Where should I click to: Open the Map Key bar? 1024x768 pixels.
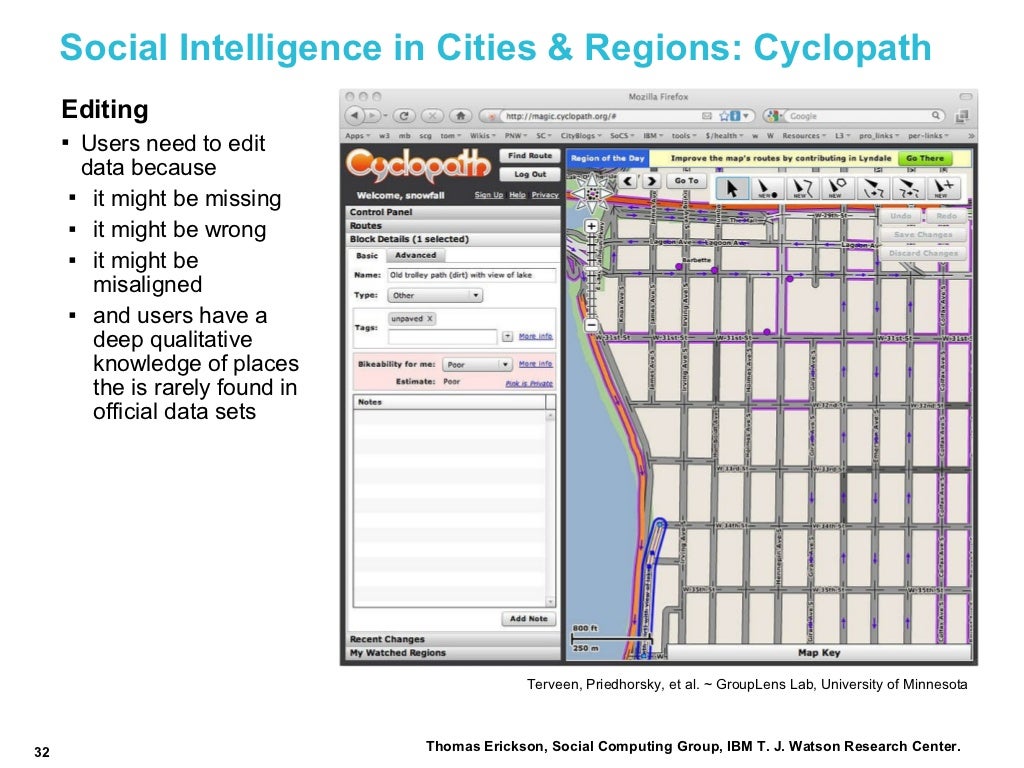click(x=818, y=652)
